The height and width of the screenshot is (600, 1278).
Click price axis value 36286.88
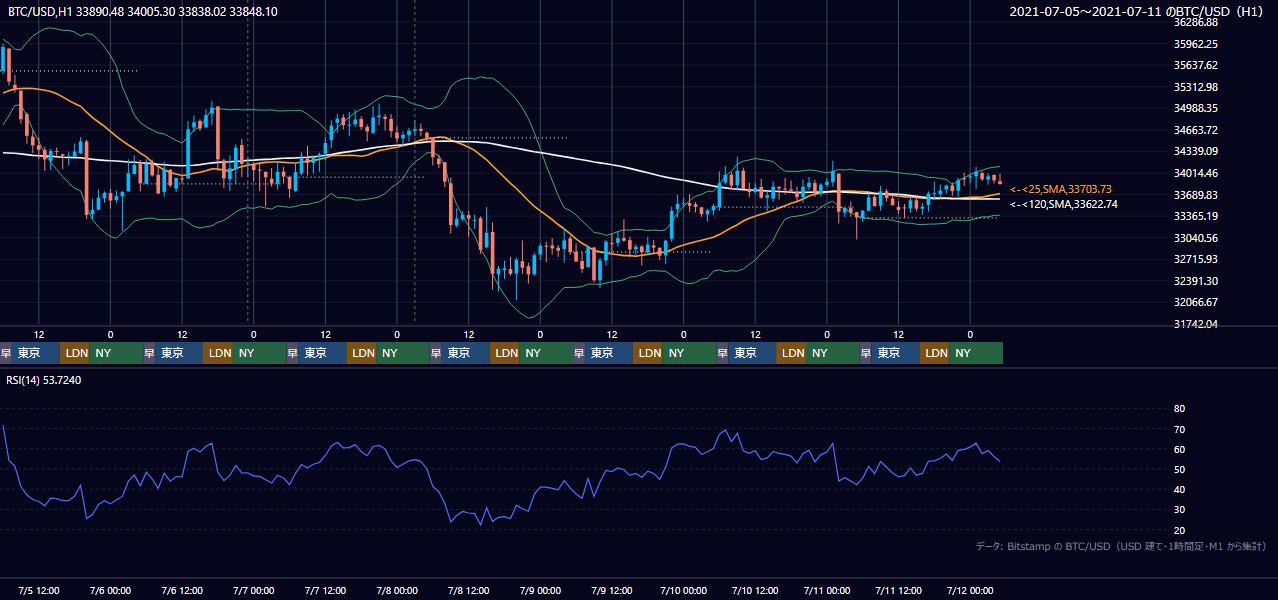click(1196, 22)
